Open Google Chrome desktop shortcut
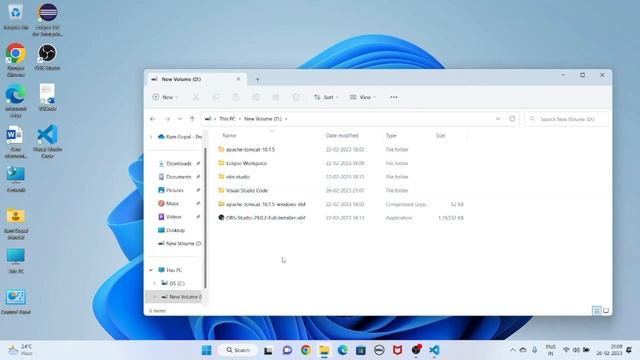 coord(16,60)
